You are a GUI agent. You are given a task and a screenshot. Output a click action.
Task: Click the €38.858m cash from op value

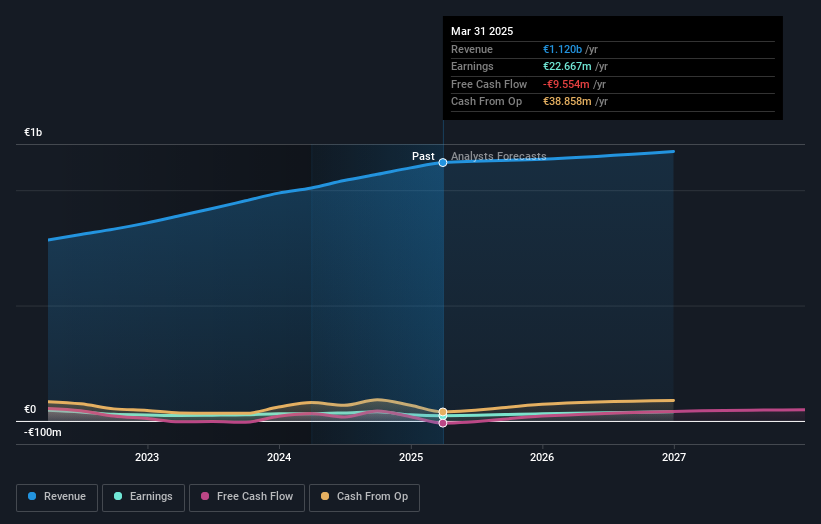pos(567,102)
